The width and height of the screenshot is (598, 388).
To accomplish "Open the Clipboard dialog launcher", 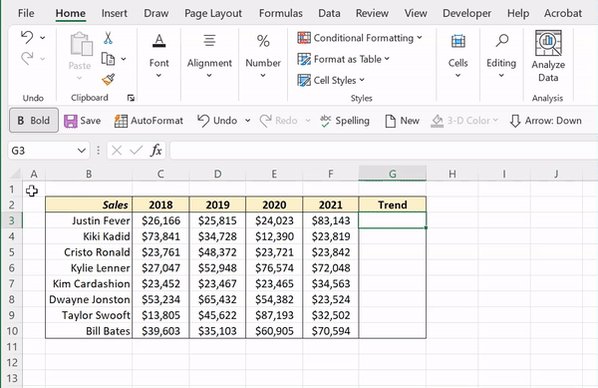I will click(x=131, y=98).
